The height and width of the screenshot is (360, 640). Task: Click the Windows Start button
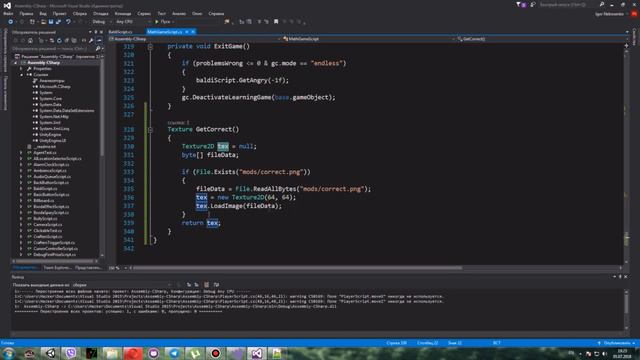[x=9, y=353]
